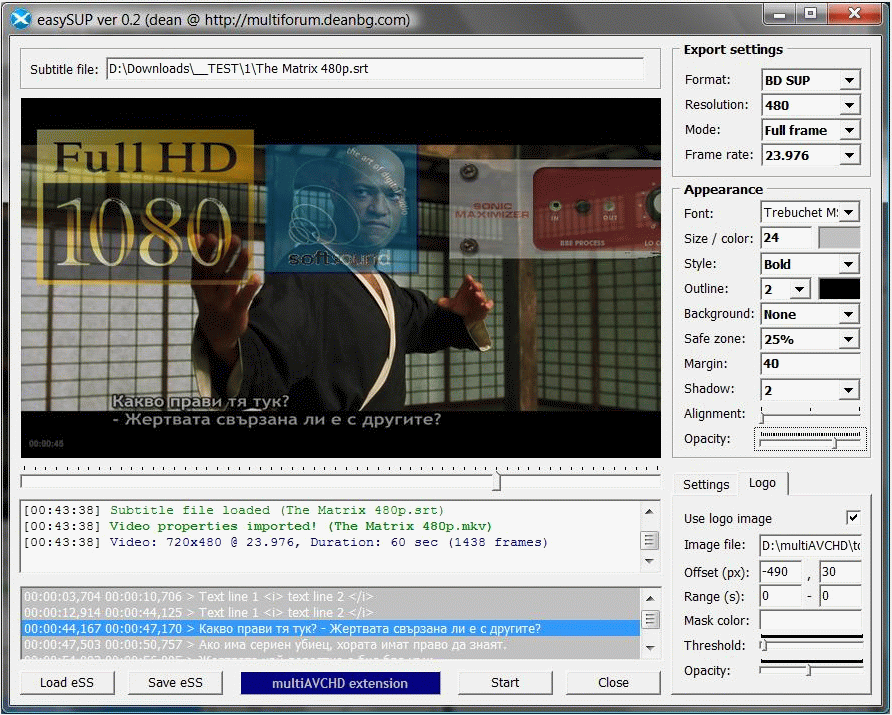Open the Format dropdown showing BD SUP
Image resolution: width=892 pixels, height=715 pixels.
810,80
